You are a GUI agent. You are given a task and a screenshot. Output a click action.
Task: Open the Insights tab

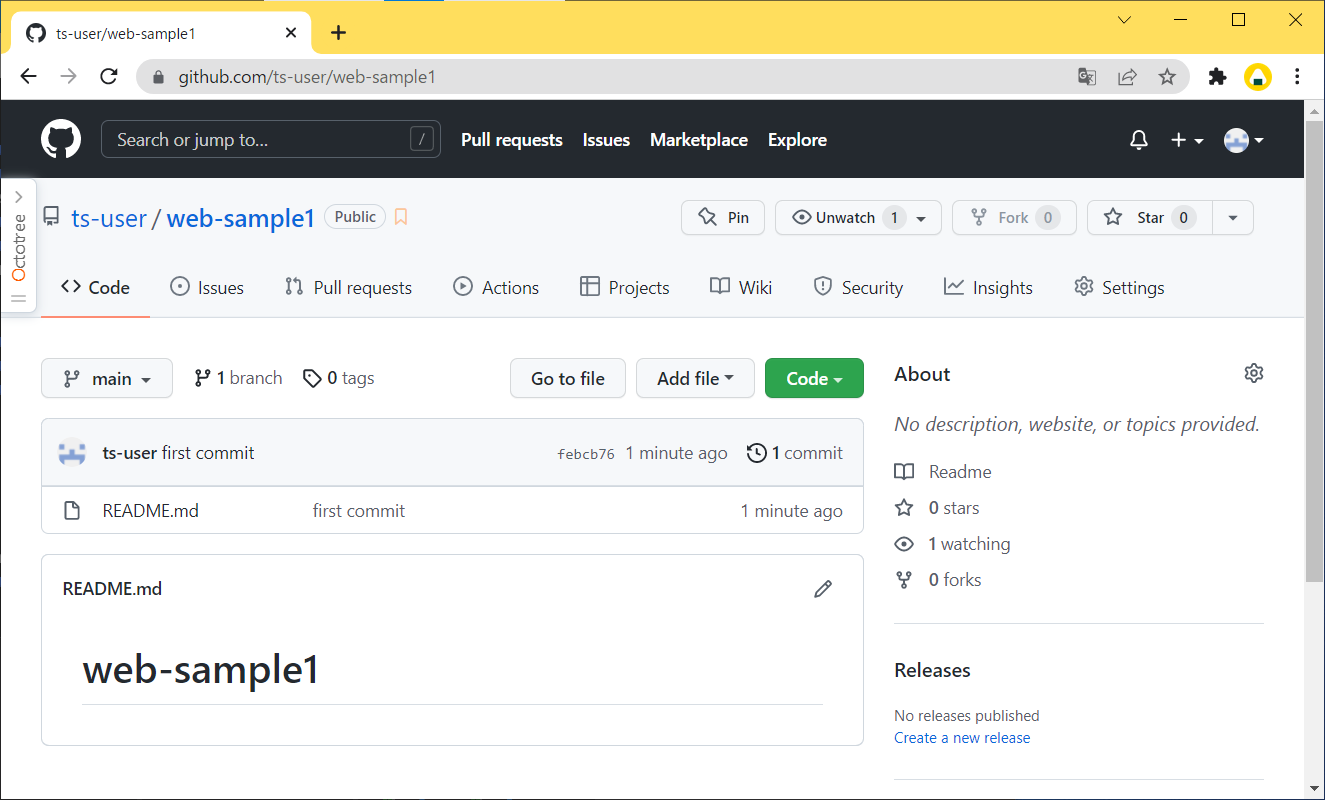pos(988,287)
